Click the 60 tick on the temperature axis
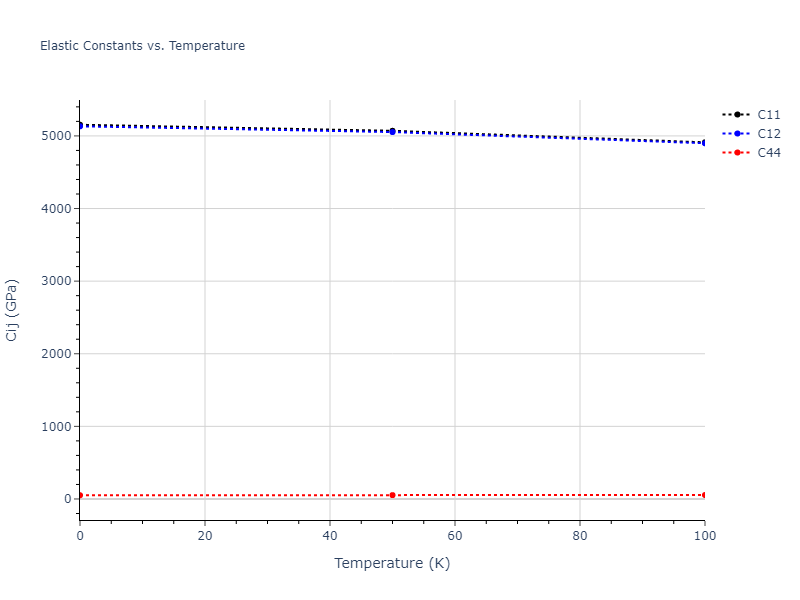 pyautogui.click(x=455, y=535)
